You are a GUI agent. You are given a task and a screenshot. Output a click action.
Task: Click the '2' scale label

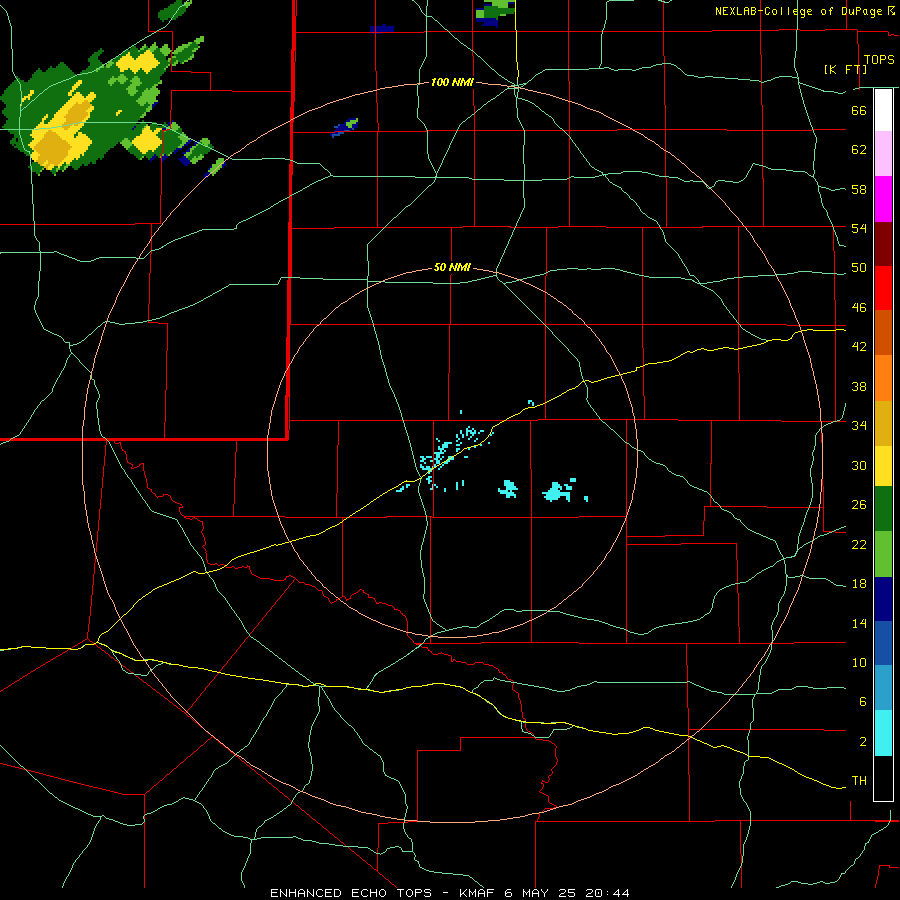[862, 742]
